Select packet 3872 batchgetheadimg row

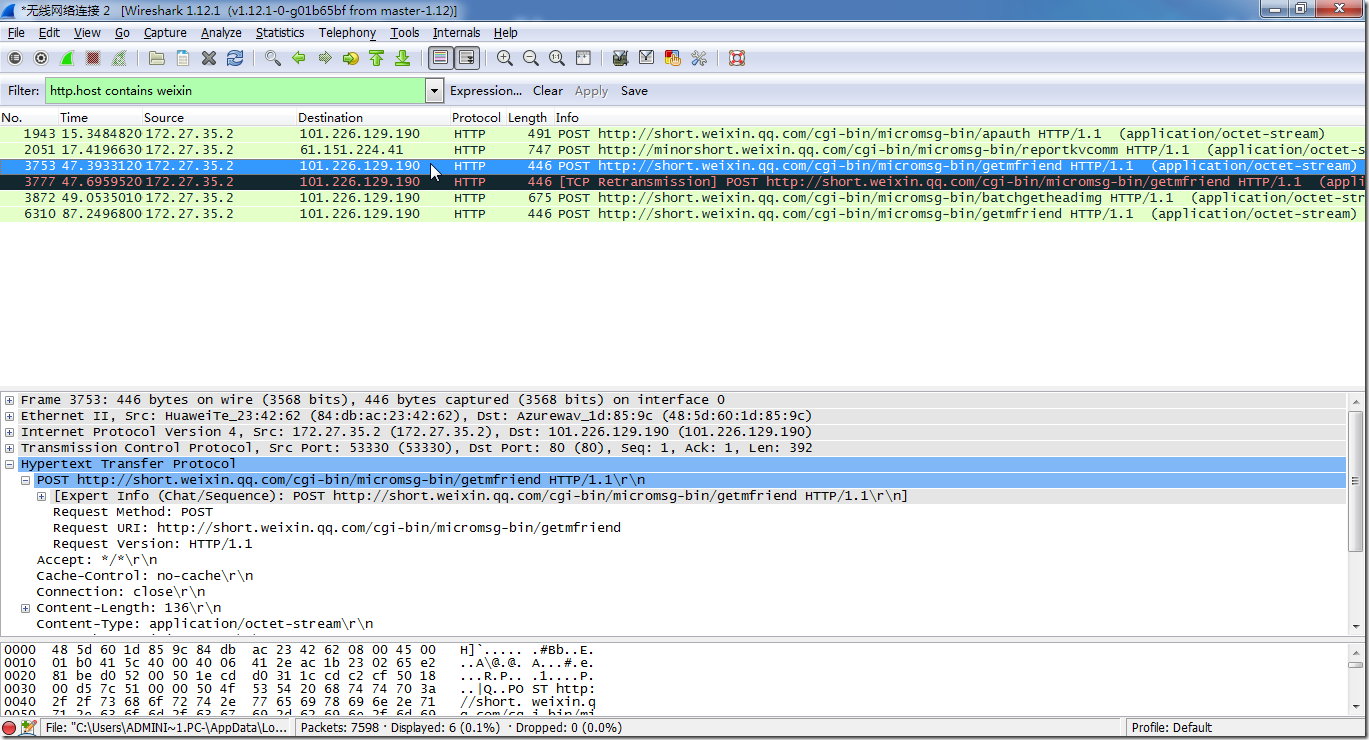pyautogui.click(x=681, y=198)
